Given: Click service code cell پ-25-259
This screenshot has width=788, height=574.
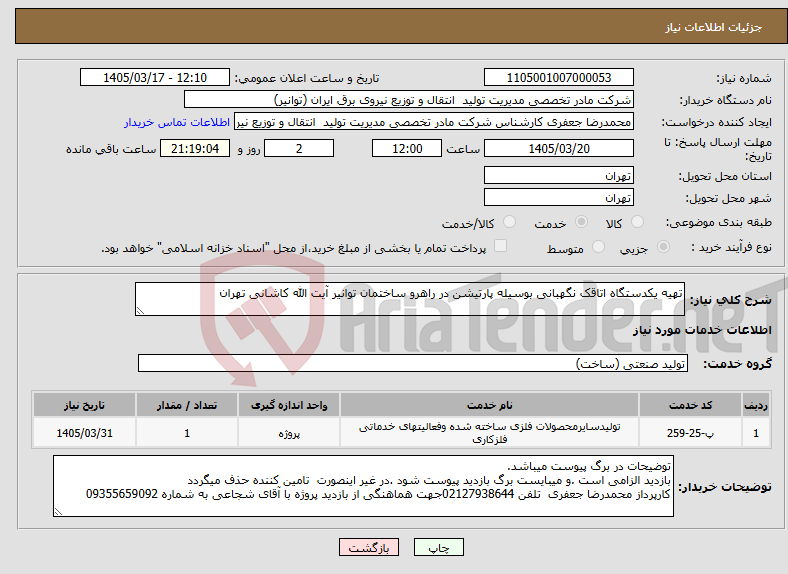Looking at the screenshot, I should [x=691, y=433].
